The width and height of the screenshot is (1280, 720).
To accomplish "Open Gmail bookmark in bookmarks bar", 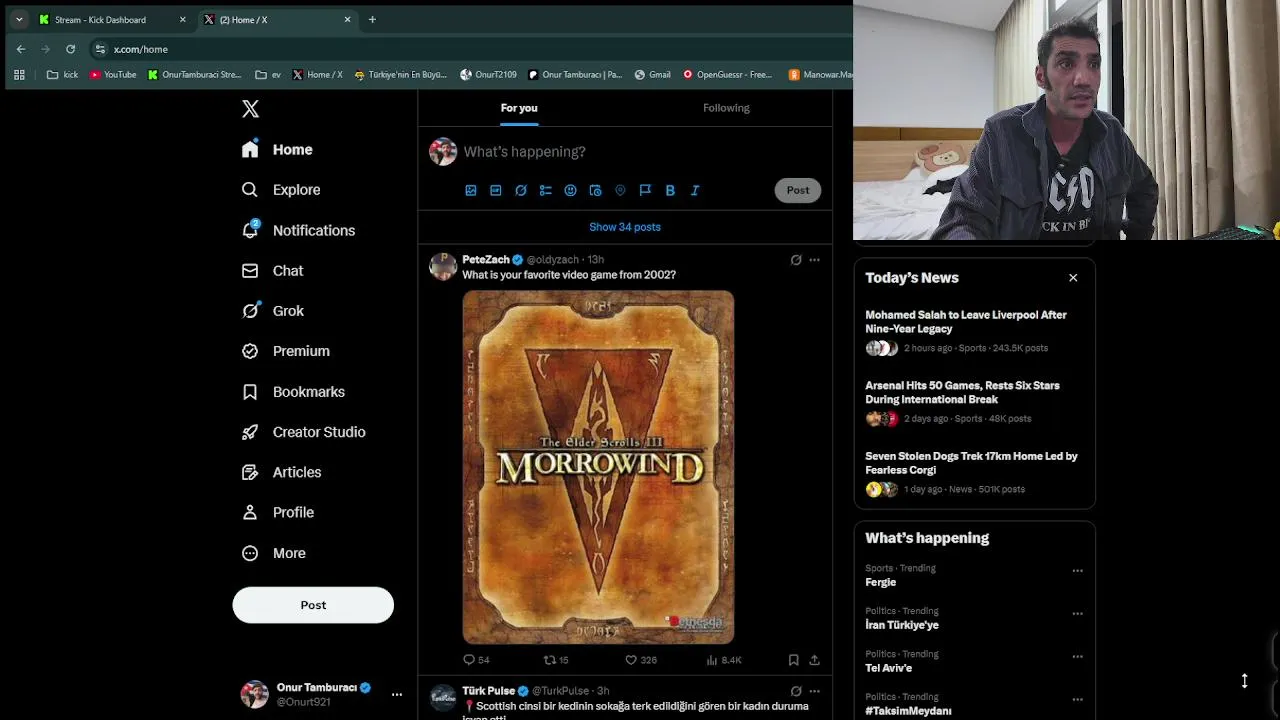I will click(x=651, y=74).
